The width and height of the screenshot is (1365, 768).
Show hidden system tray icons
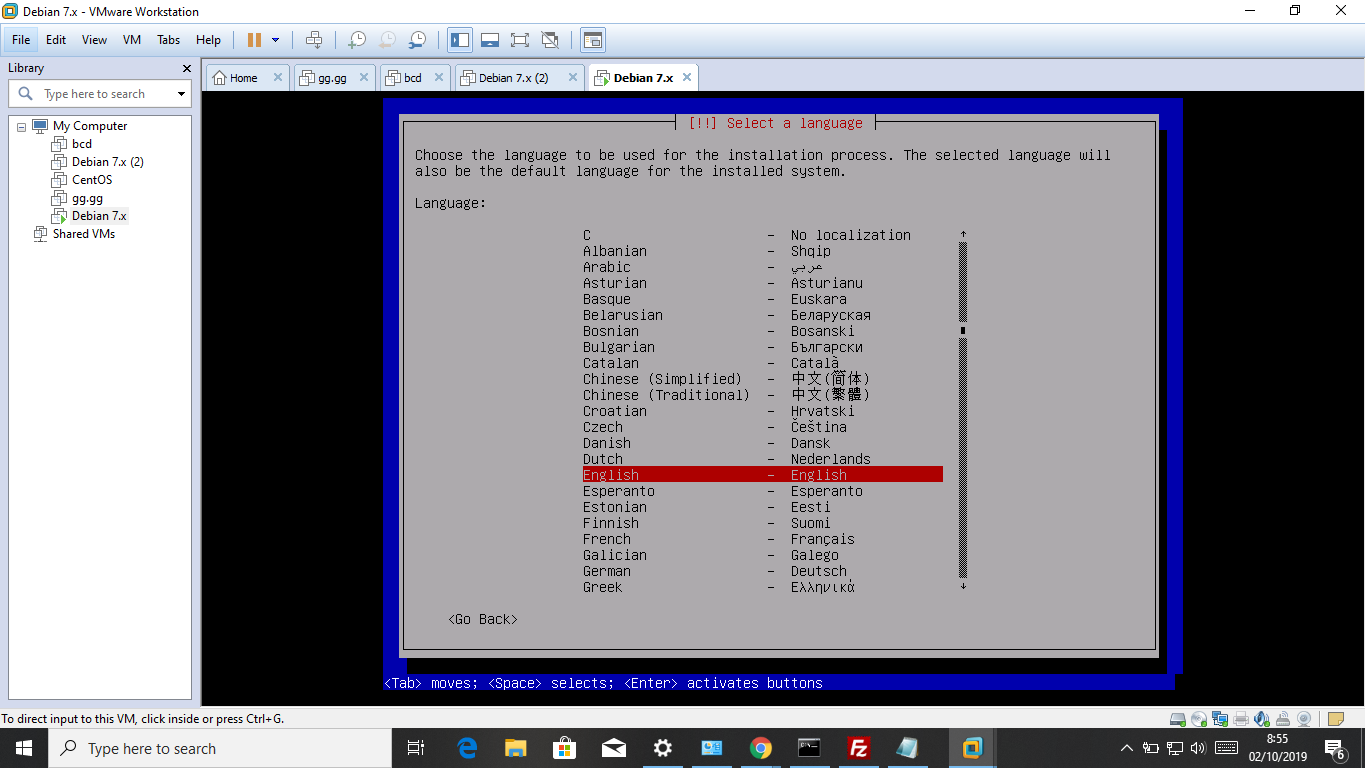click(1127, 748)
